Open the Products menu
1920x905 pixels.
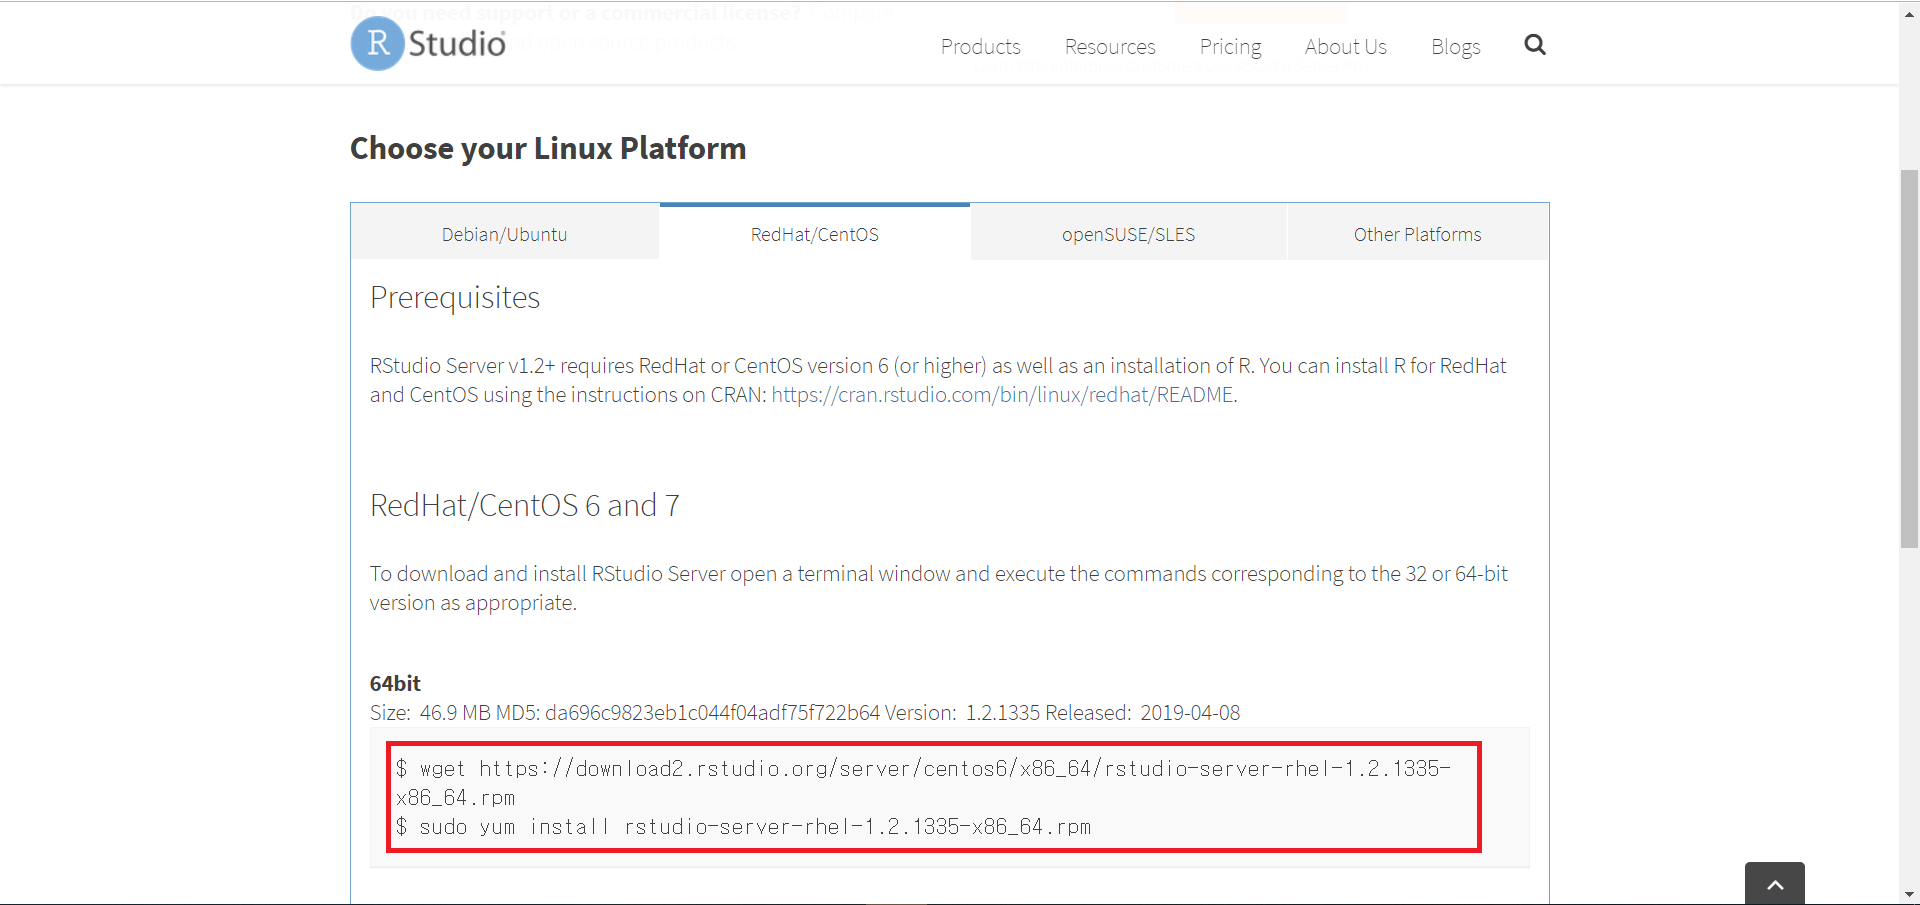[x=980, y=47]
